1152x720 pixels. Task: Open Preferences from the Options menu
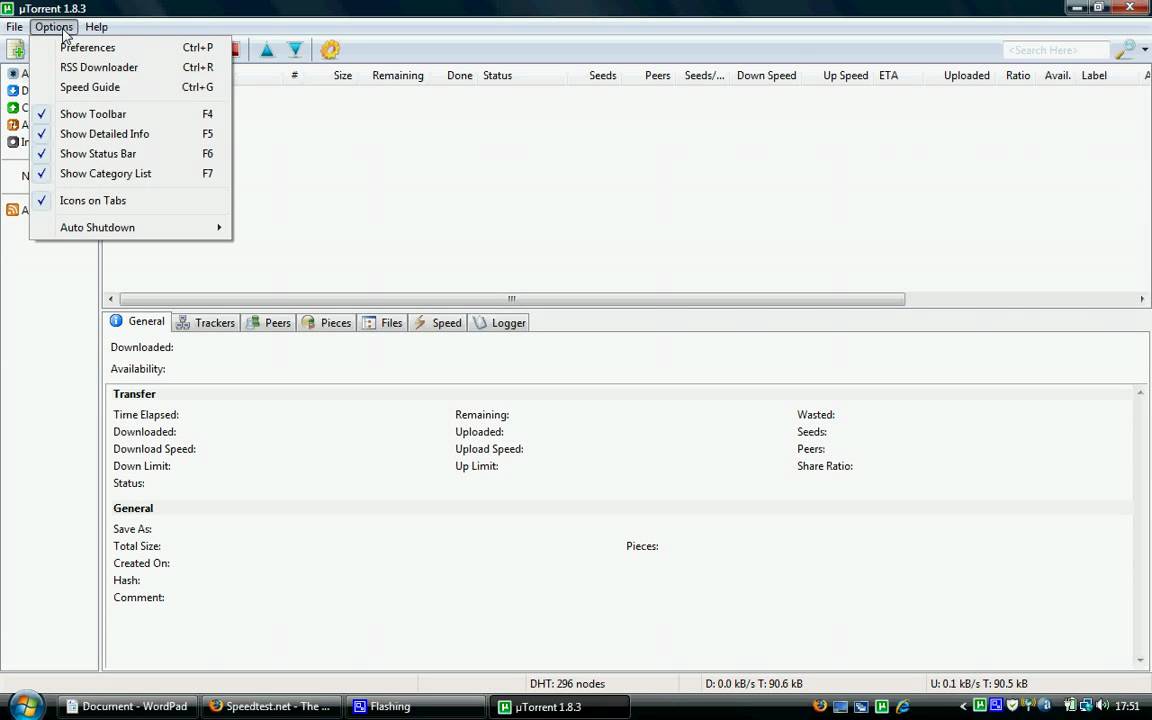click(131, 47)
